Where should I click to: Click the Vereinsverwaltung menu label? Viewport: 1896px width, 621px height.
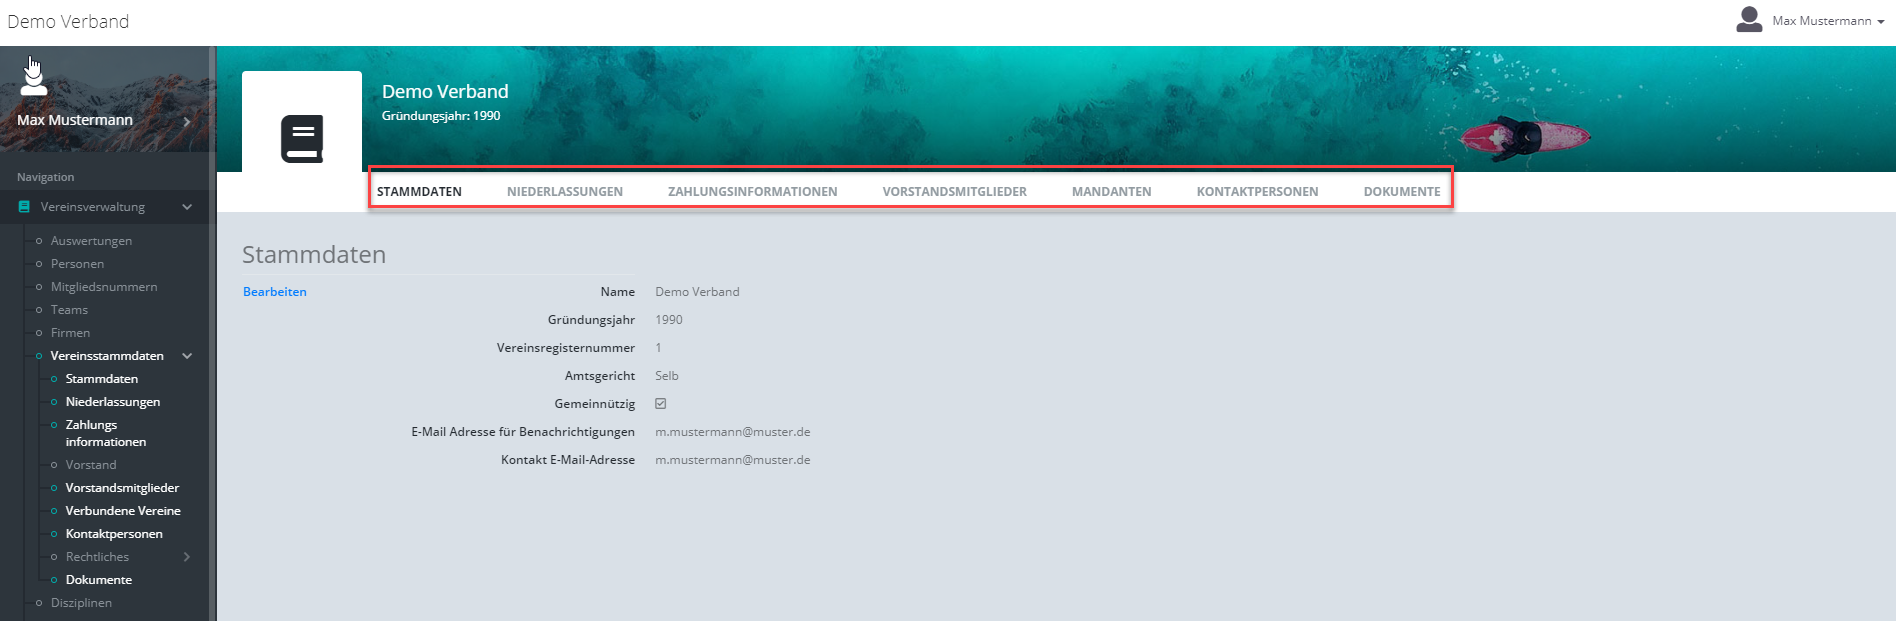point(93,207)
